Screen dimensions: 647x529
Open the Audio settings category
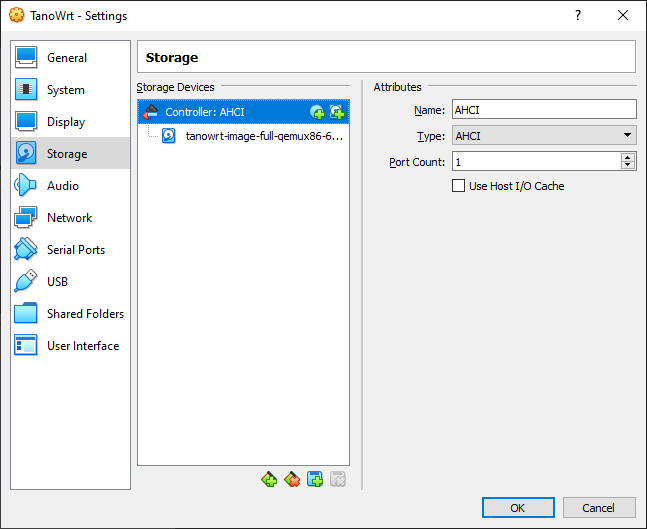click(71, 186)
